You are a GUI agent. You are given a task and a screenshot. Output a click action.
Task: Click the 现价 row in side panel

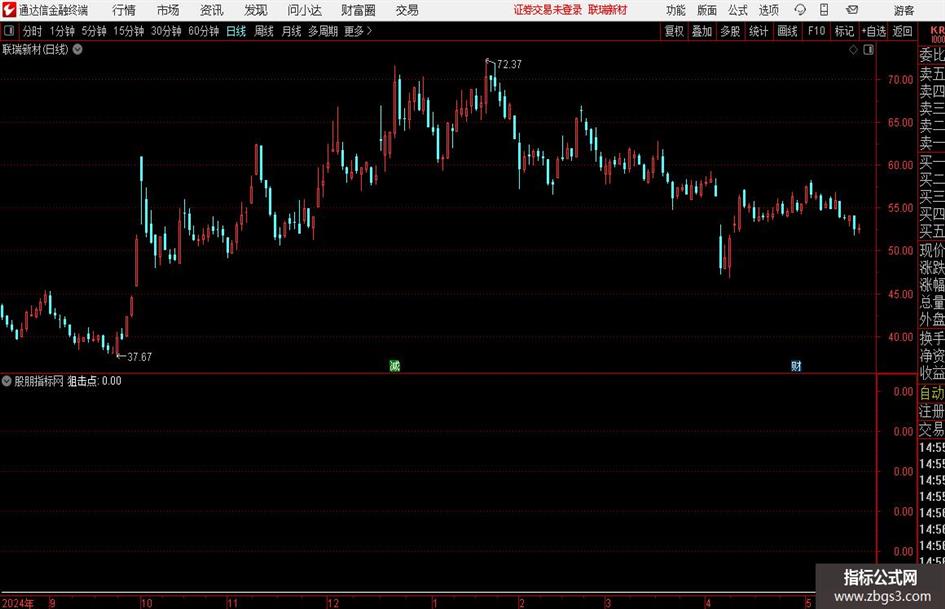pyautogui.click(x=932, y=250)
